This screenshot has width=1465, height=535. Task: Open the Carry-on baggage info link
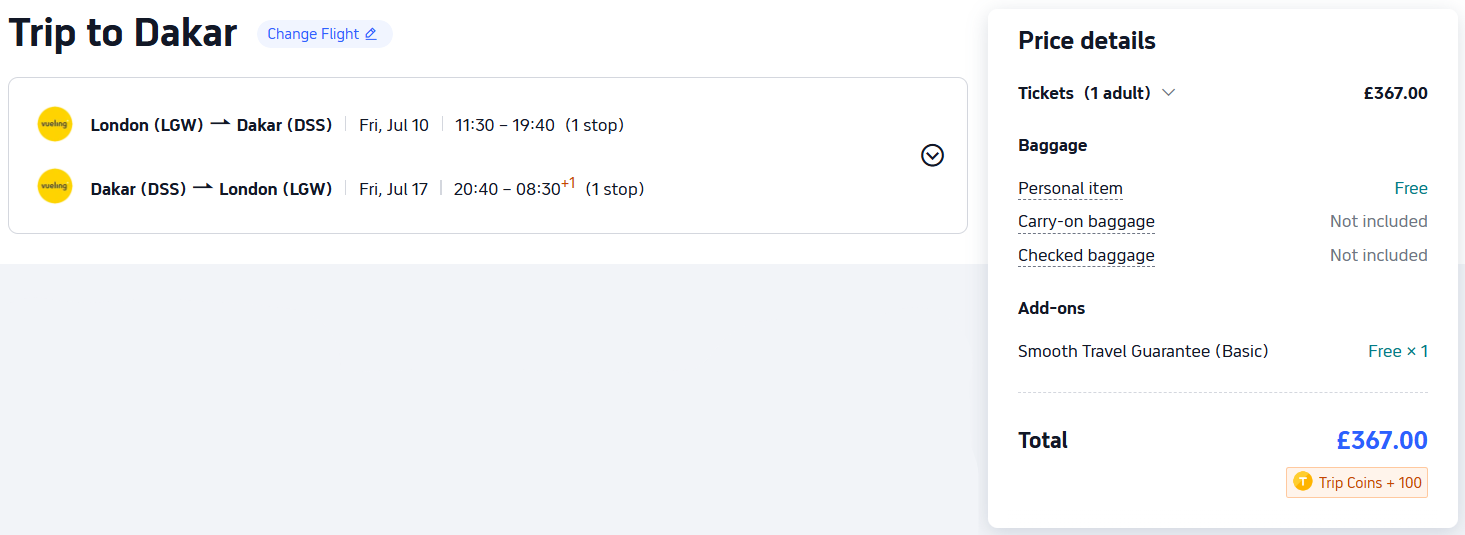(1086, 222)
